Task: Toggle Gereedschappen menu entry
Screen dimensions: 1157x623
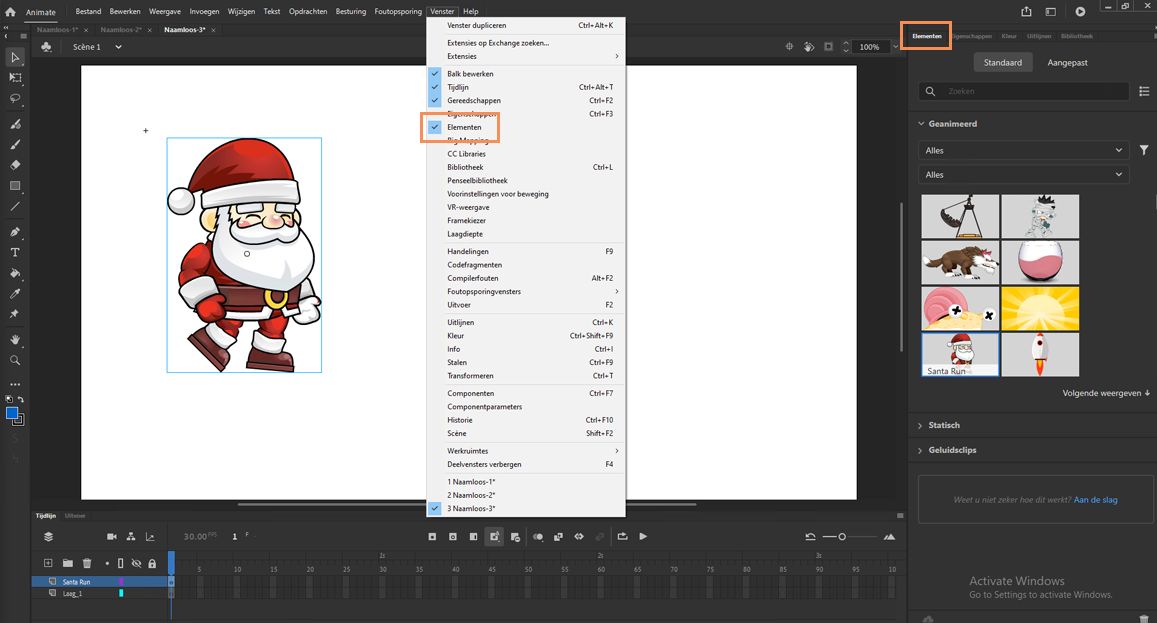Action: pos(526,100)
